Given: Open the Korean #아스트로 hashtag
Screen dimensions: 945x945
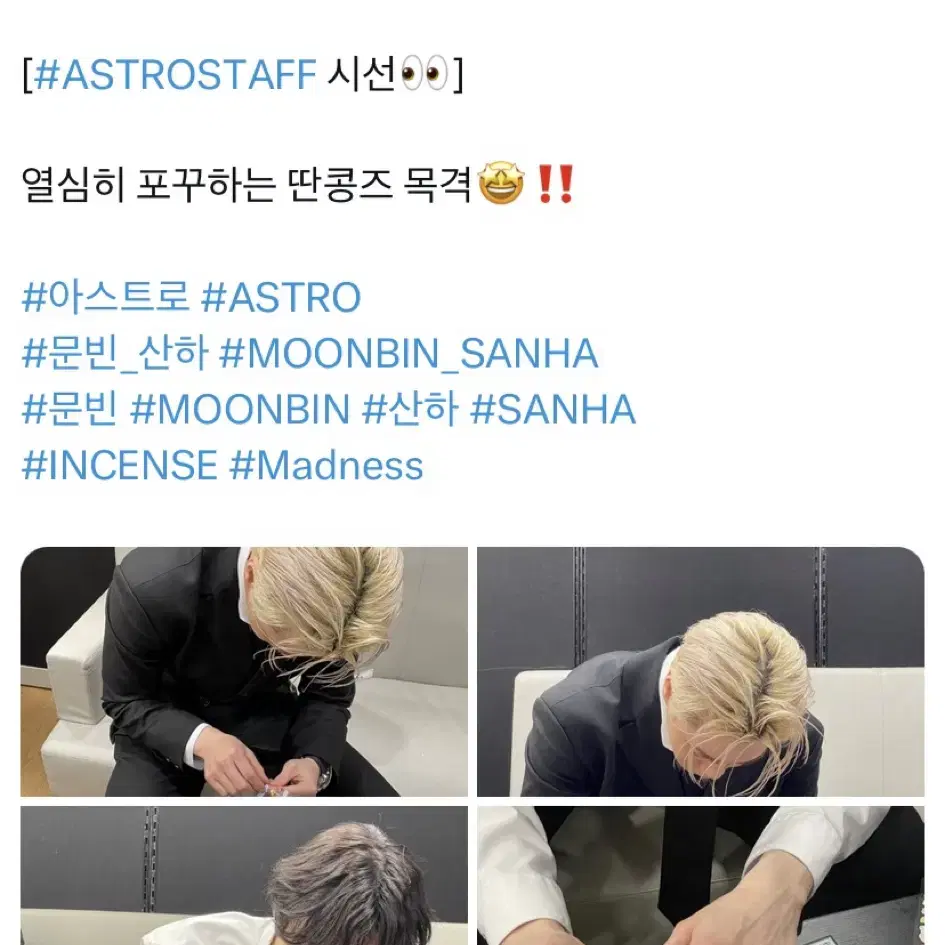Looking at the screenshot, I should (105, 297).
